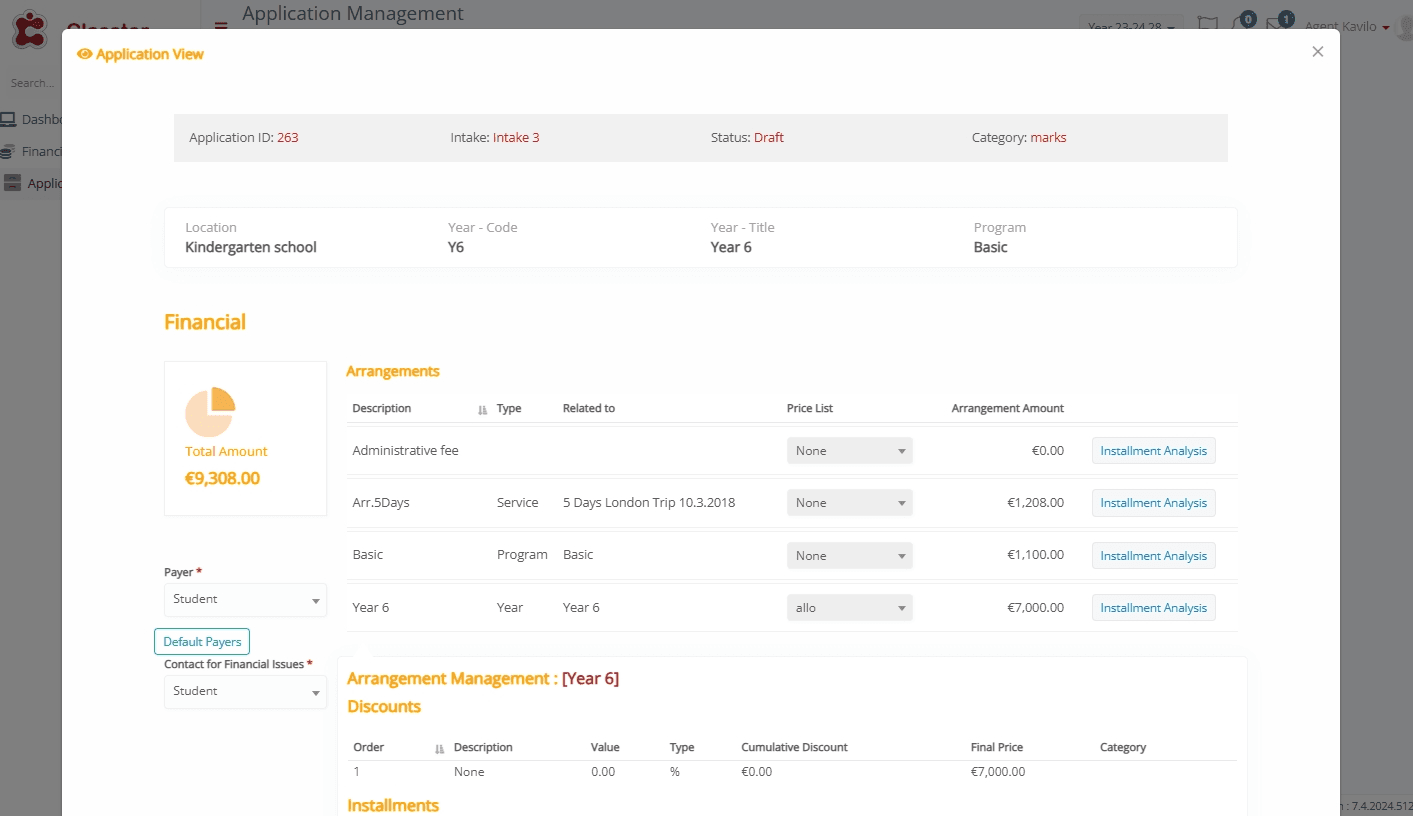Click Installment Analysis for the €7,000.00 row
This screenshot has height=816, width=1413.
[1153, 608]
